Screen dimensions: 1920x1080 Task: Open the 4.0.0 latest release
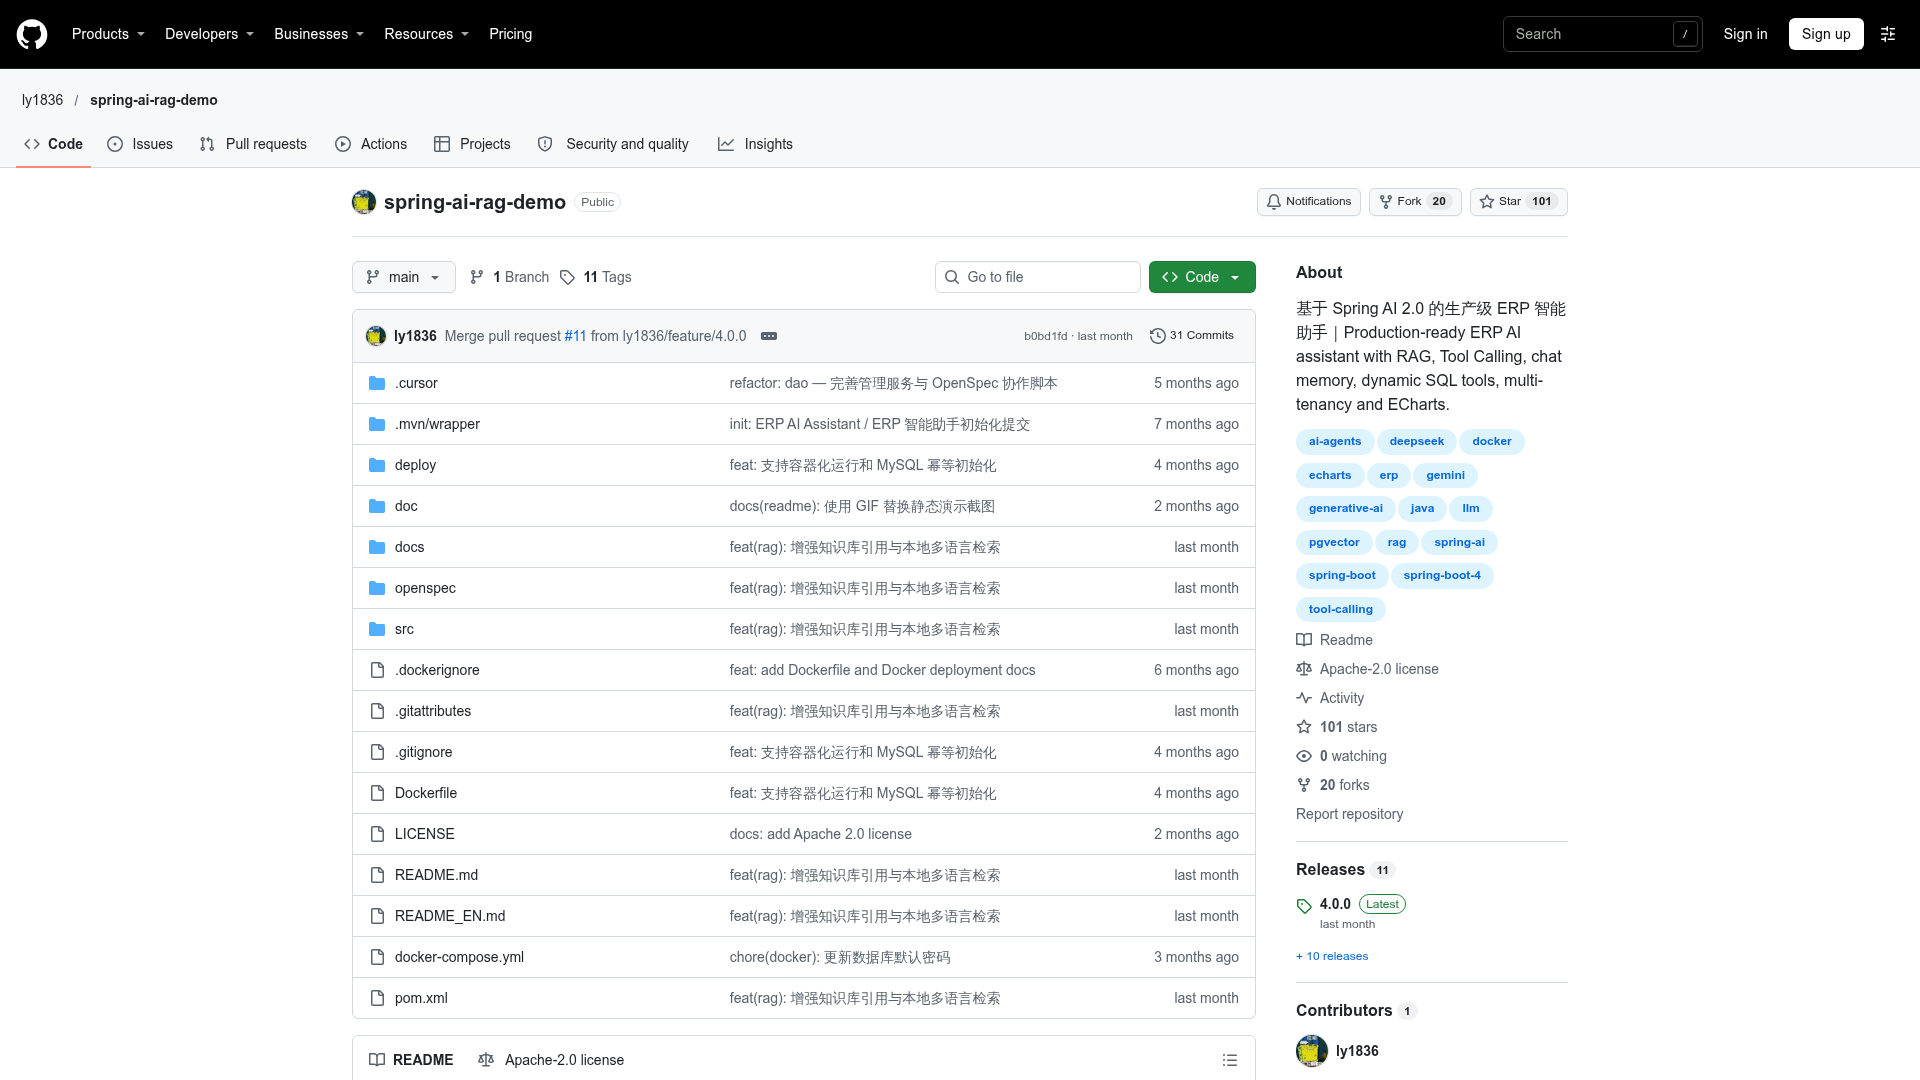pyautogui.click(x=1335, y=904)
